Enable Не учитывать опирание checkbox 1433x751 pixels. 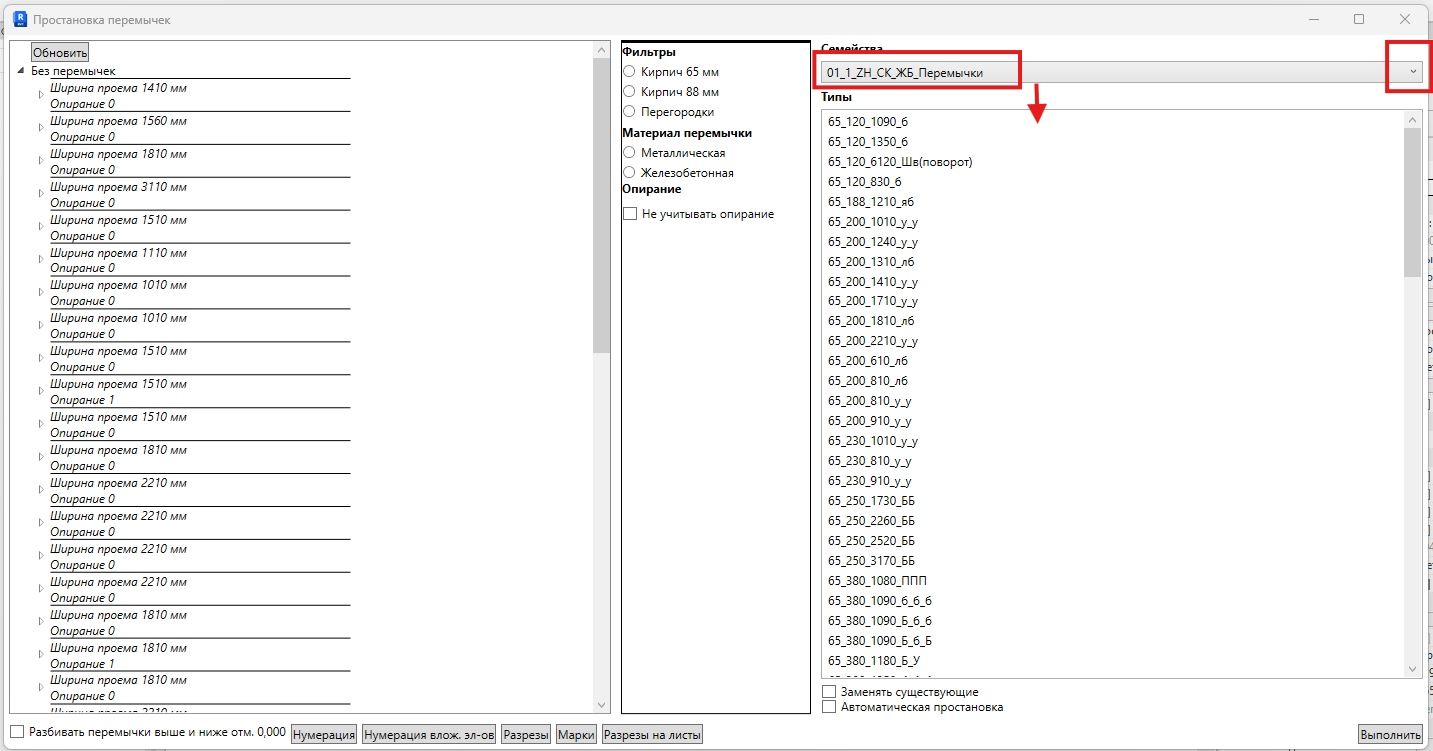630,214
